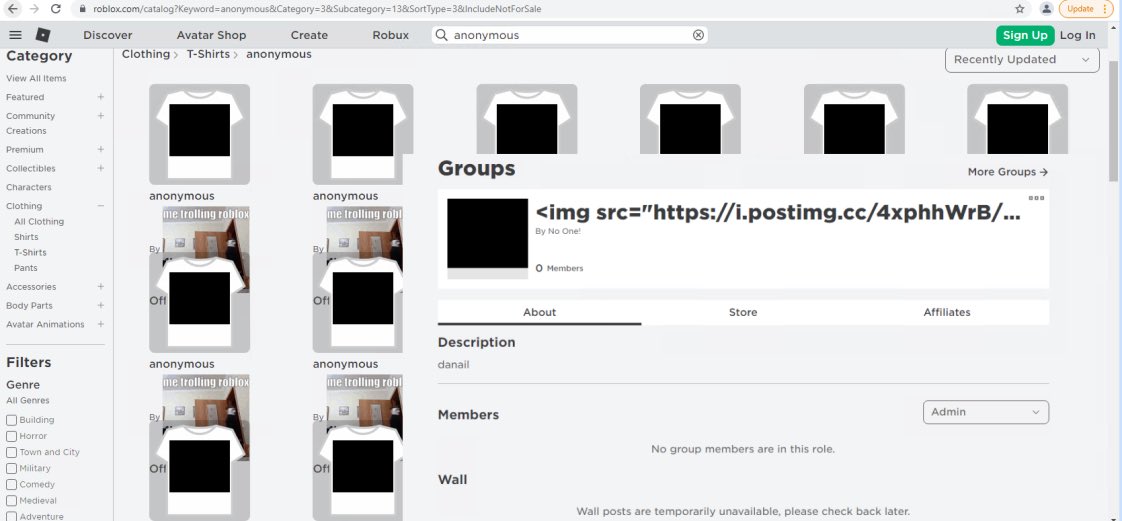Open the first t-shirt thumbnail in top row
This screenshot has height=521, width=1122.
click(x=199, y=134)
